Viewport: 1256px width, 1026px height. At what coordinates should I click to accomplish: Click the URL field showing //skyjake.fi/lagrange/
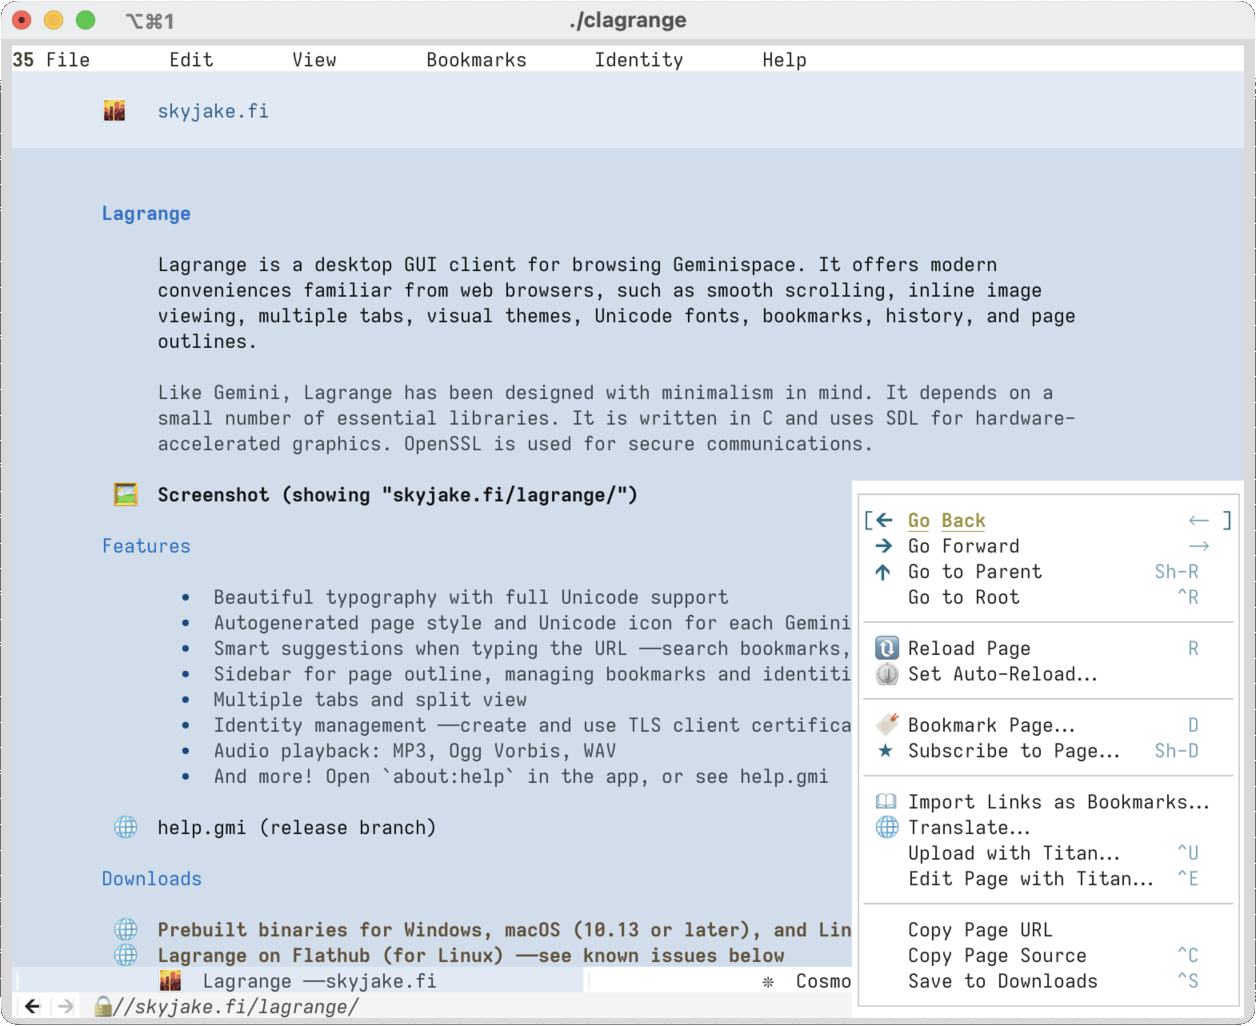[235, 1006]
